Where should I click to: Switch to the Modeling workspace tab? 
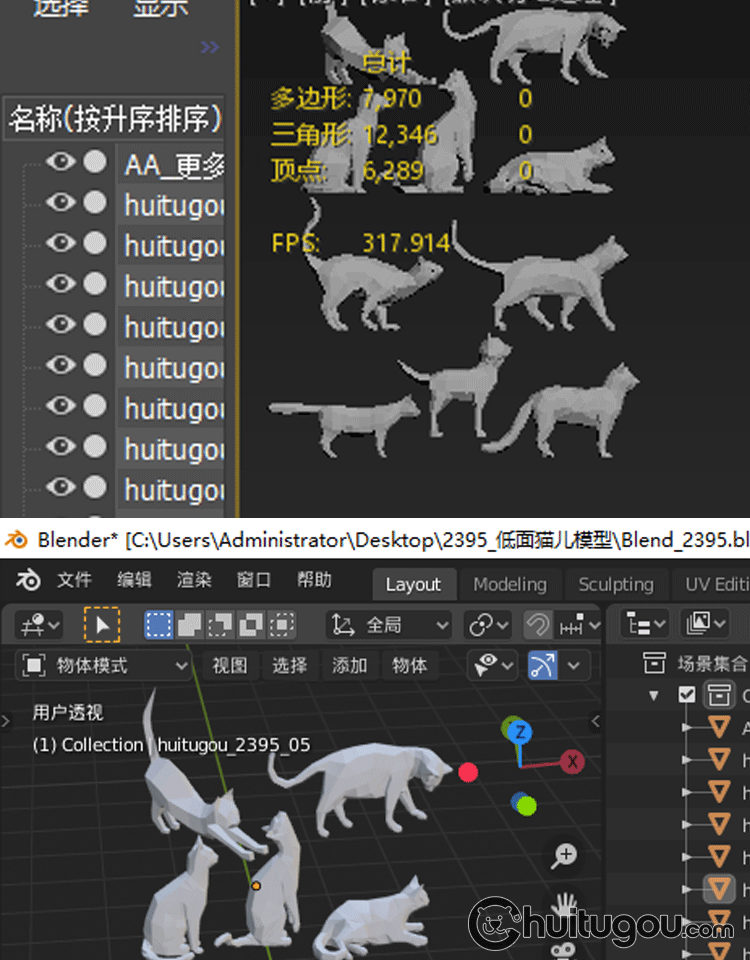(510, 585)
